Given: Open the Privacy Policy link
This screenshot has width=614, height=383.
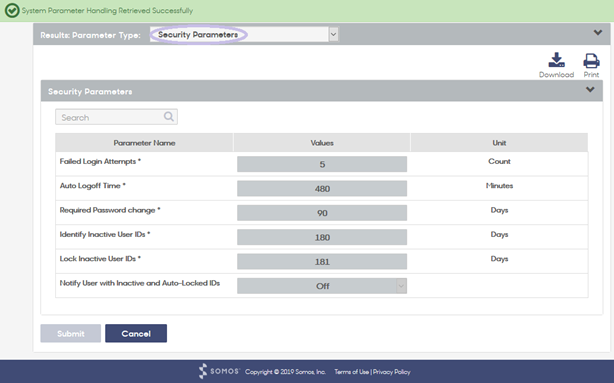Looking at the screenshot, I should [392, 372].
